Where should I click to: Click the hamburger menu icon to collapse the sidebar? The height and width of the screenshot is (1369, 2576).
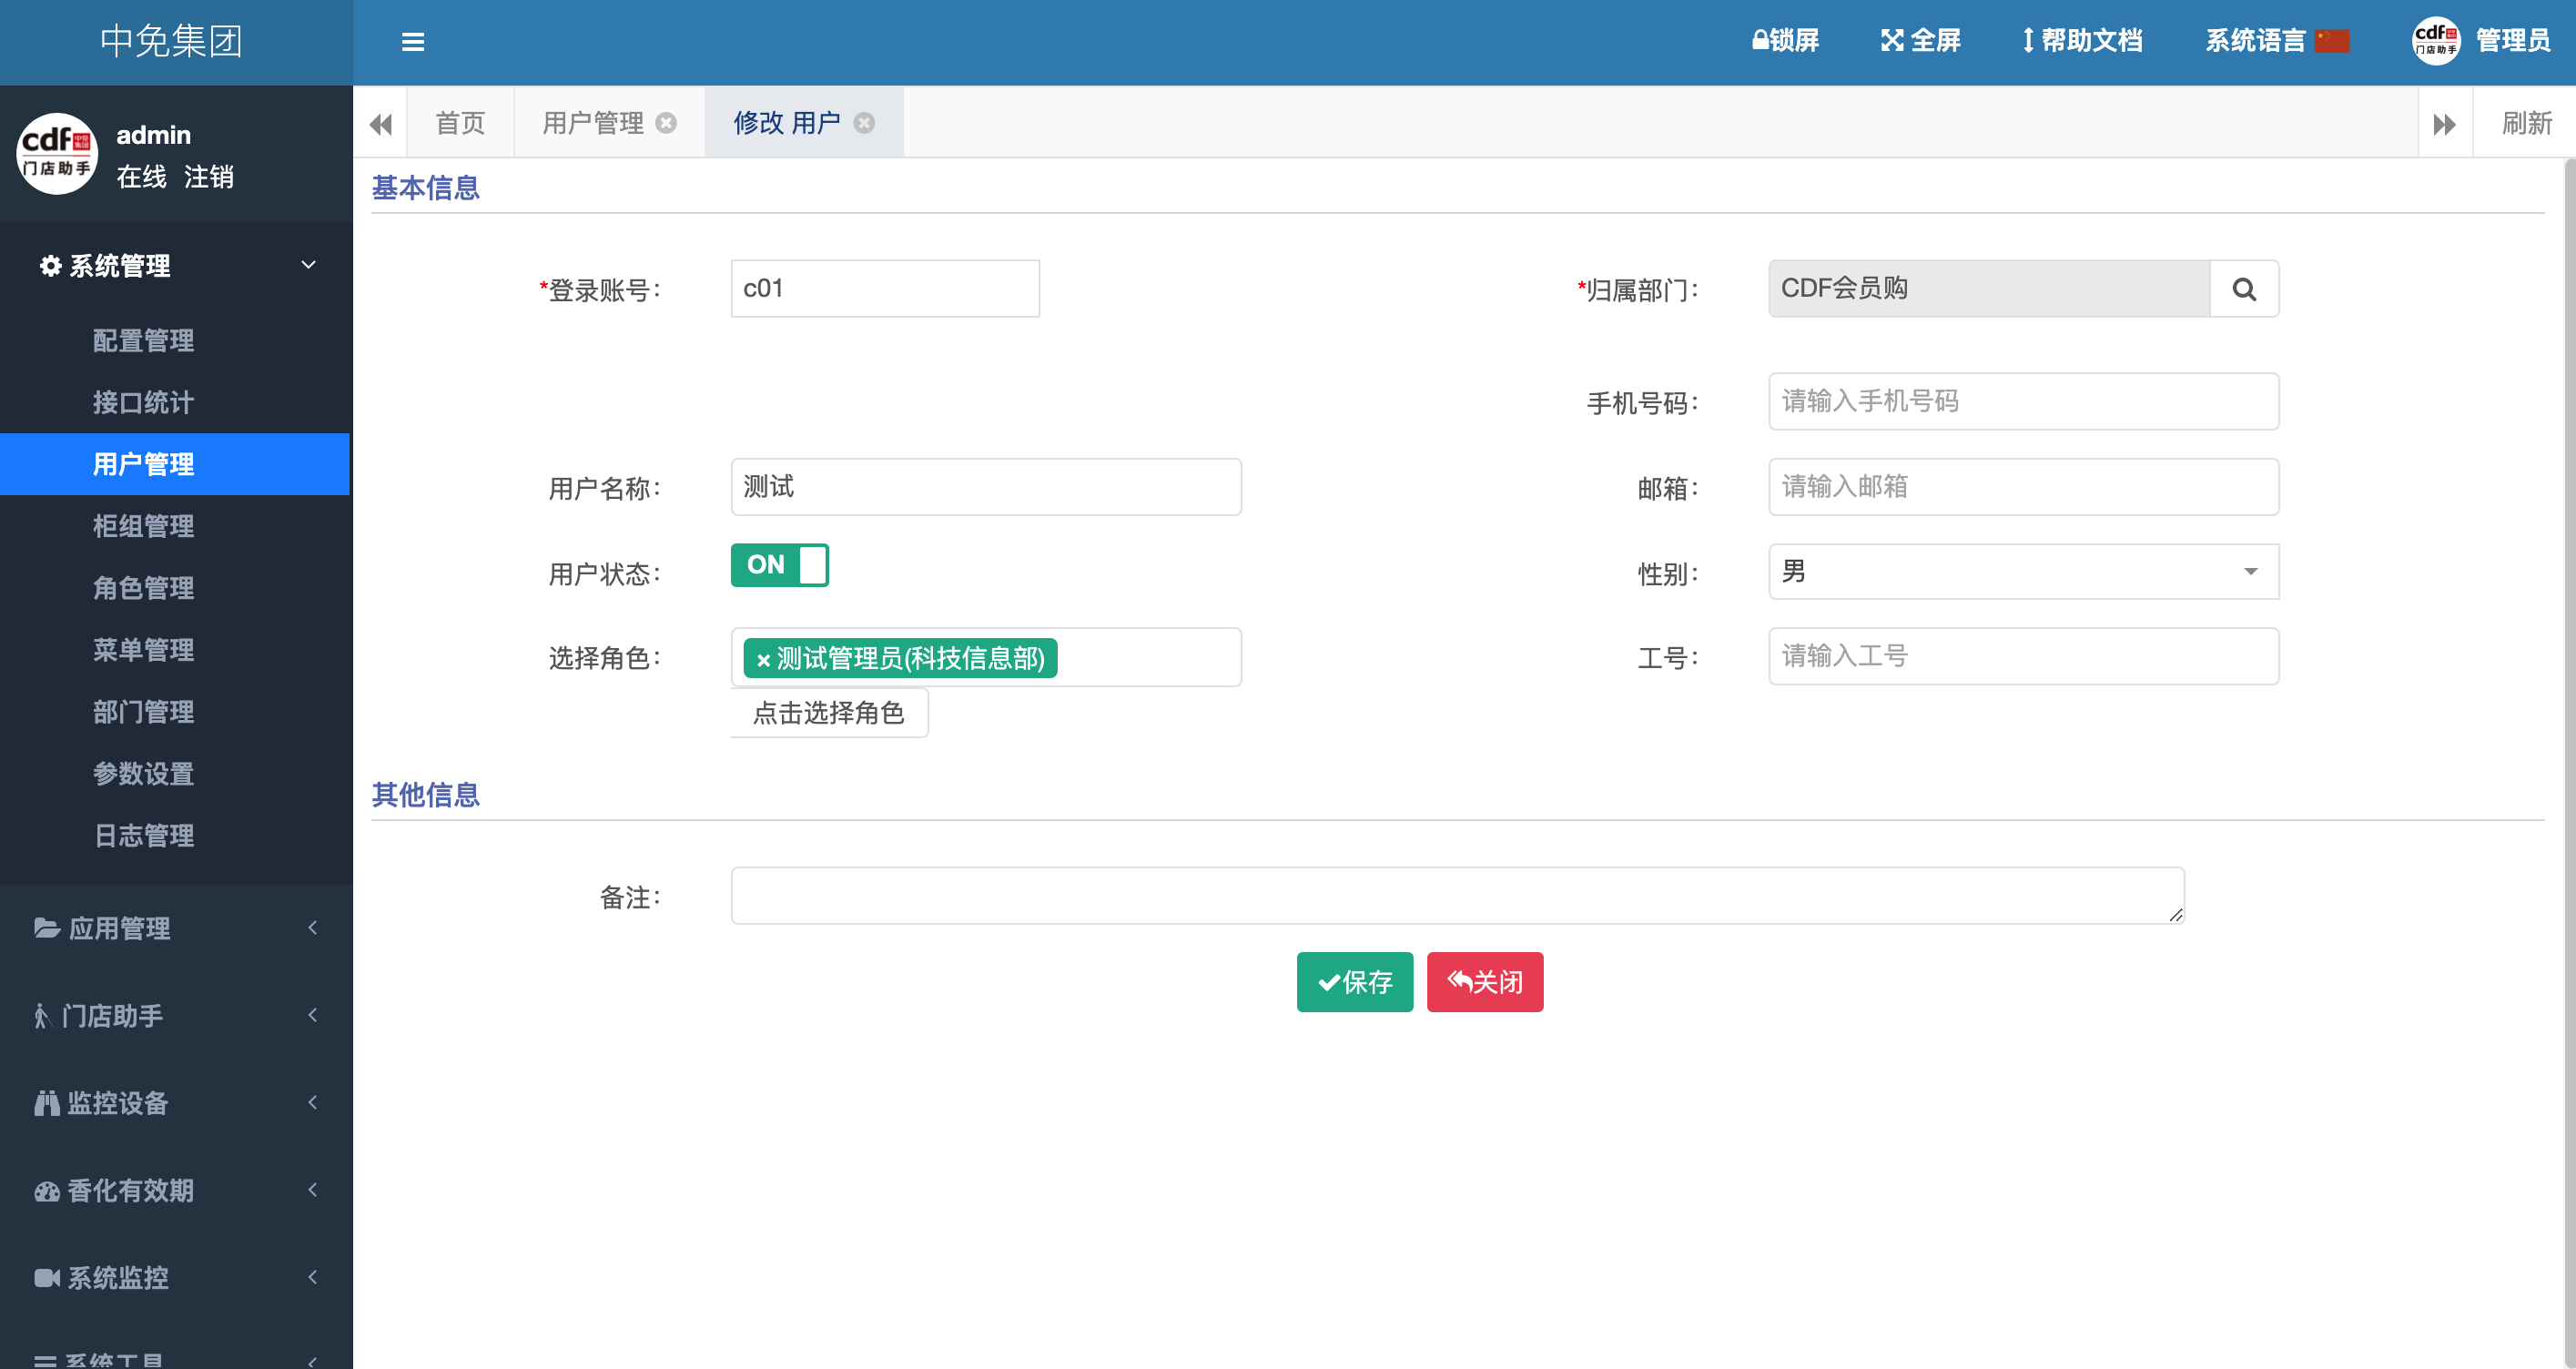[412, 41]
